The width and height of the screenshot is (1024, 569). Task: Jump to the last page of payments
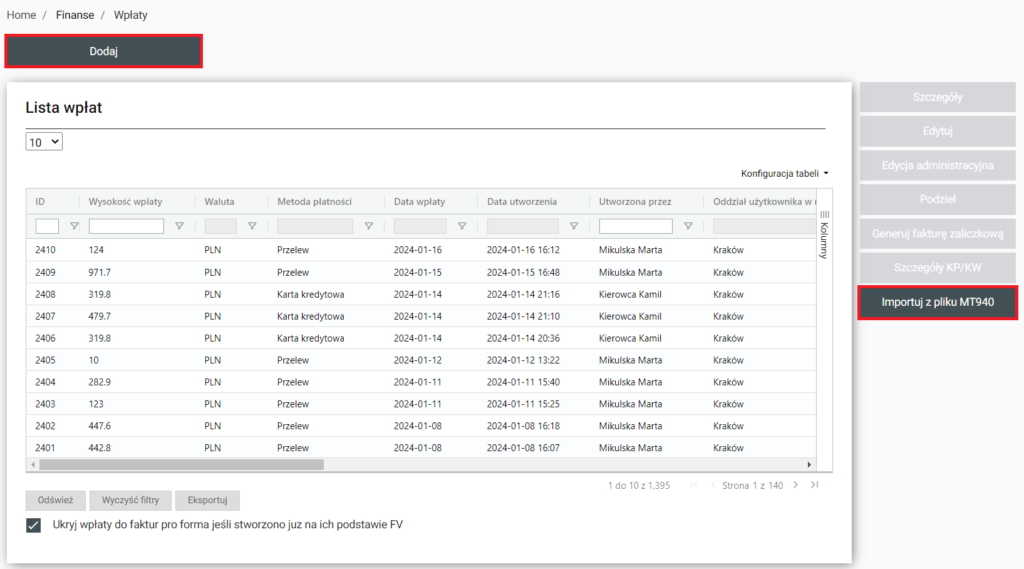(815, 485)
